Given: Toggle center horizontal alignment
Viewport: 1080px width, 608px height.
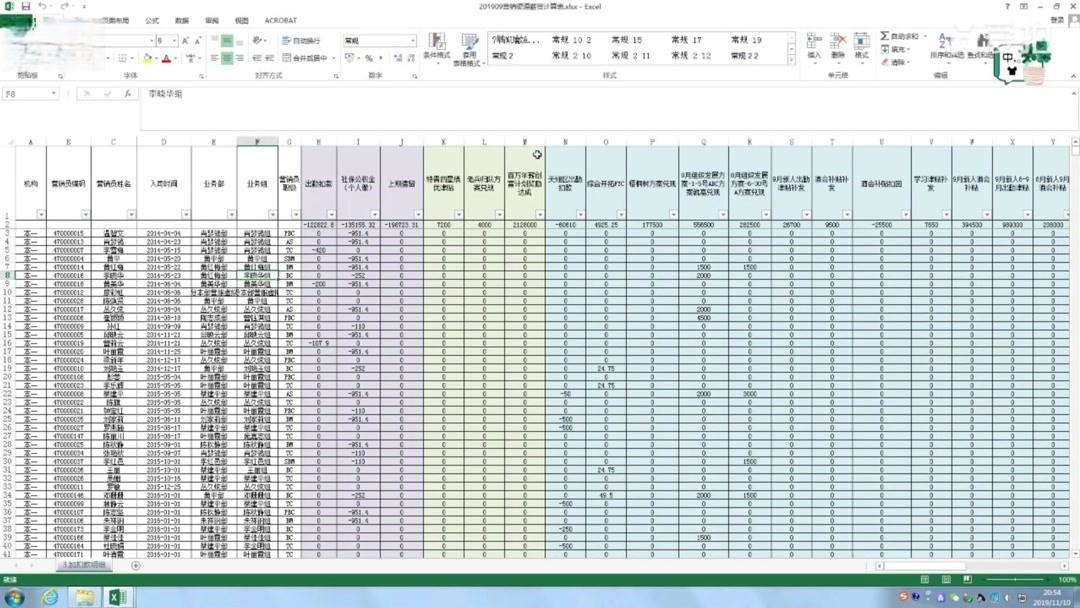Looking at the screenshot, I should click(227, 58).
